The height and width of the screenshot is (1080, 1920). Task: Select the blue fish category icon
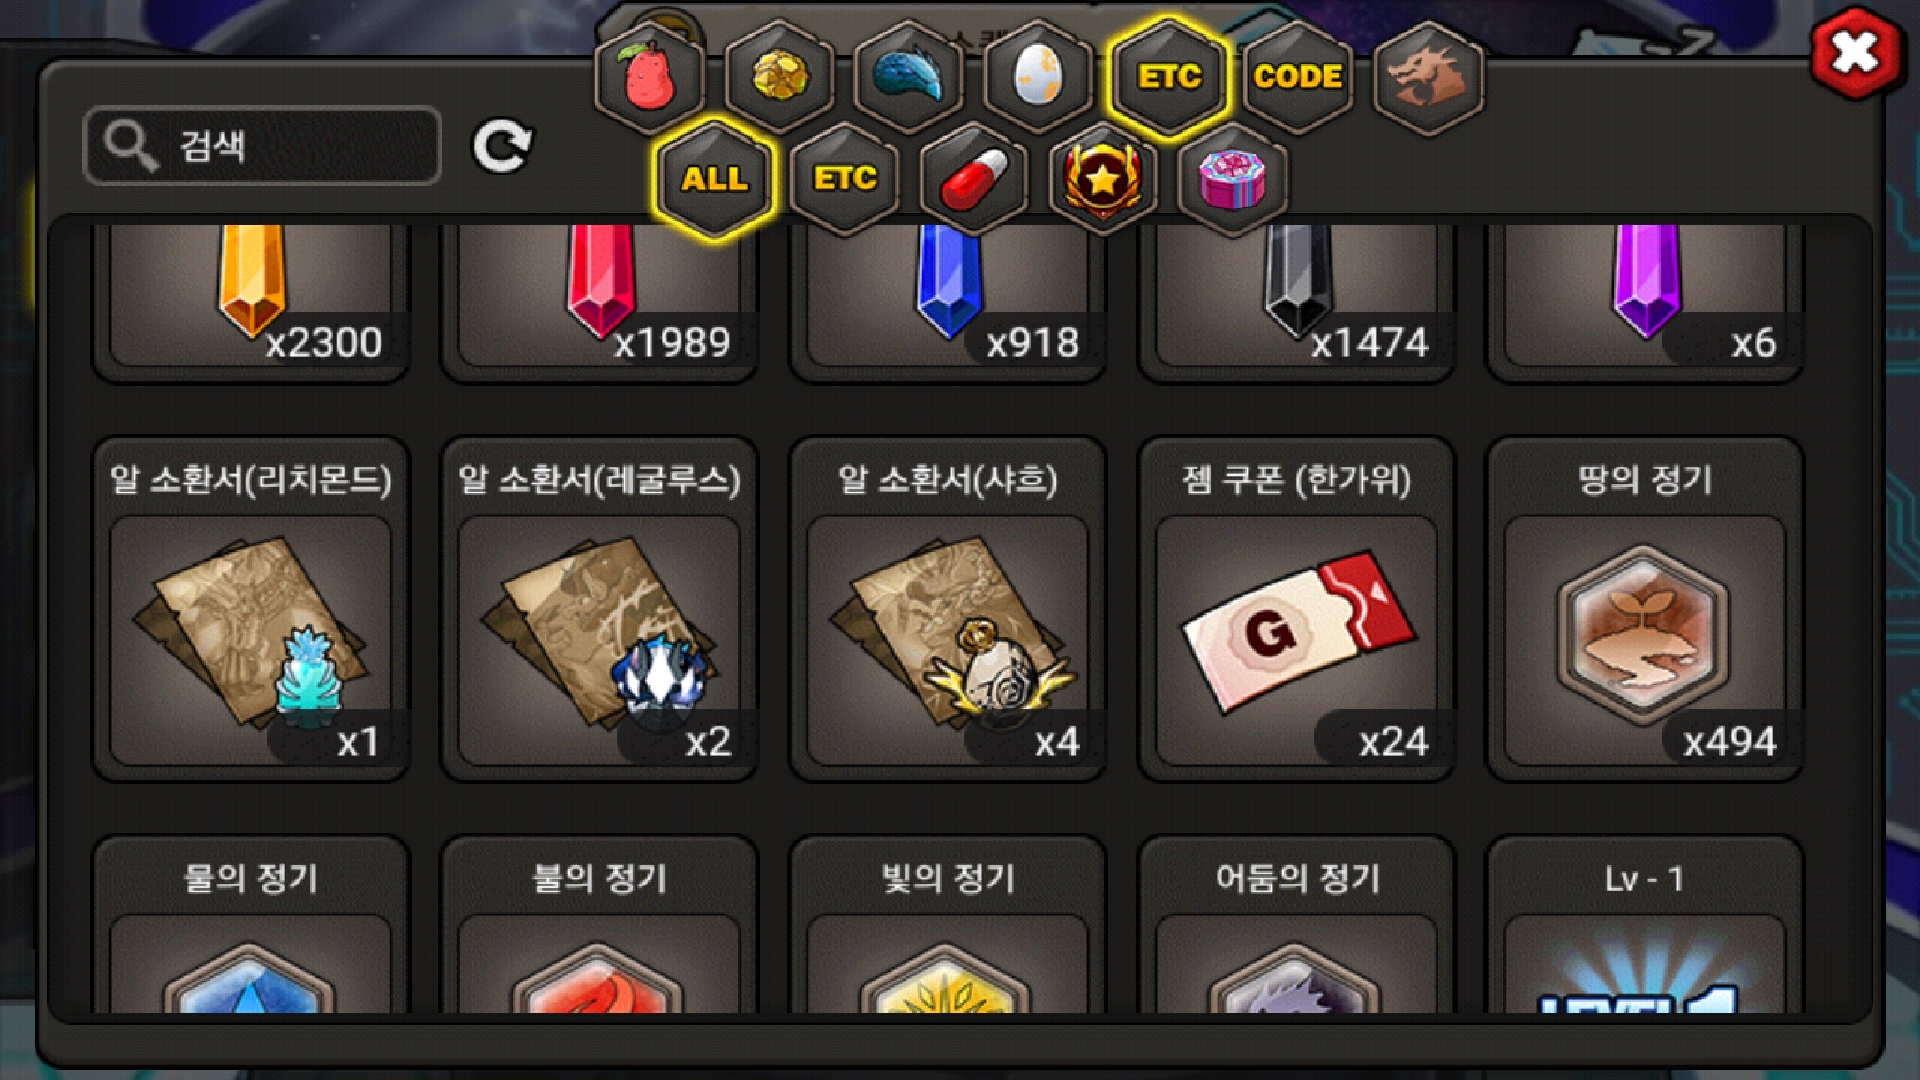click(909, 76)
